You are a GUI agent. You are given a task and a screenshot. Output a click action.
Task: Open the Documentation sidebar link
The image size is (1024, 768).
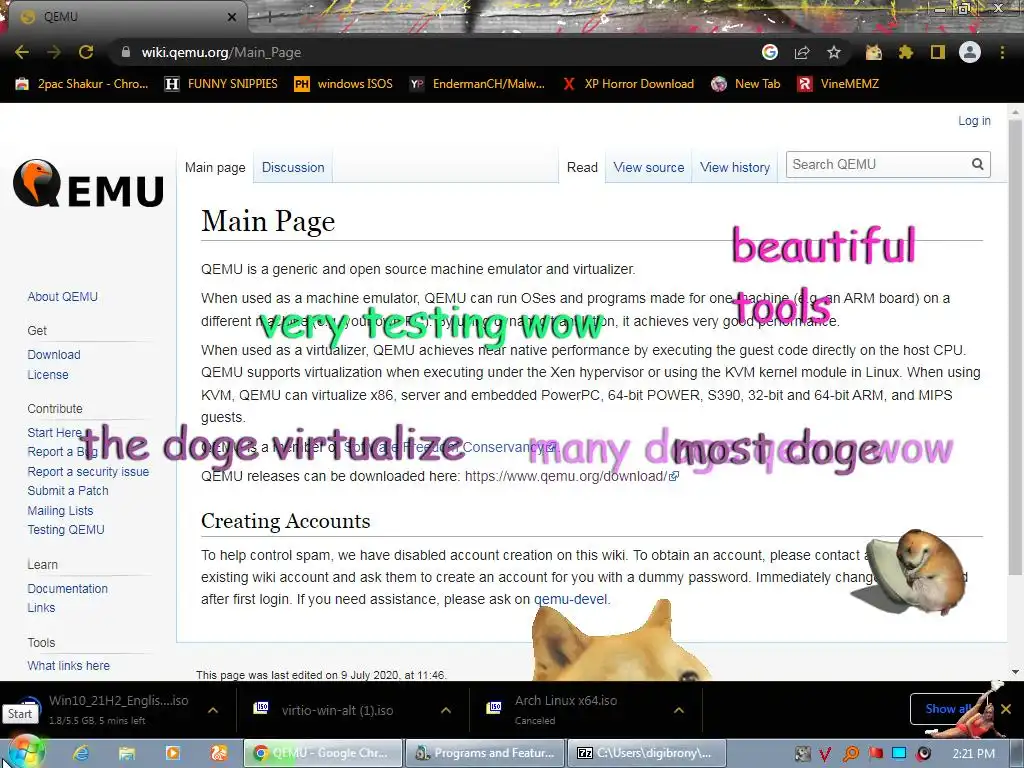67,588
